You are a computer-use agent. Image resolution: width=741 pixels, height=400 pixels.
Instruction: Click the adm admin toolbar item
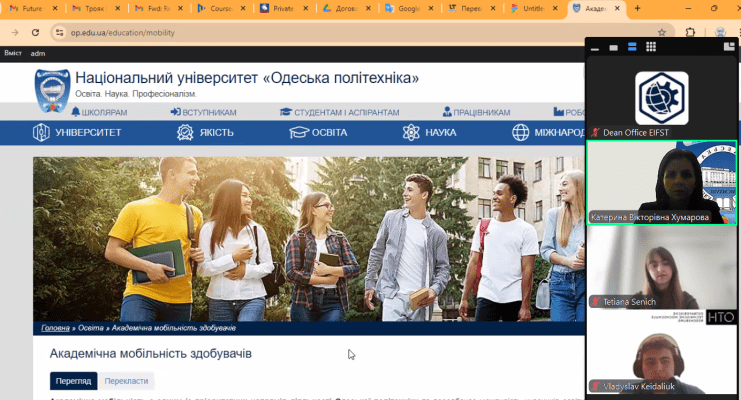pyautogui.click(x=38, y=53)
